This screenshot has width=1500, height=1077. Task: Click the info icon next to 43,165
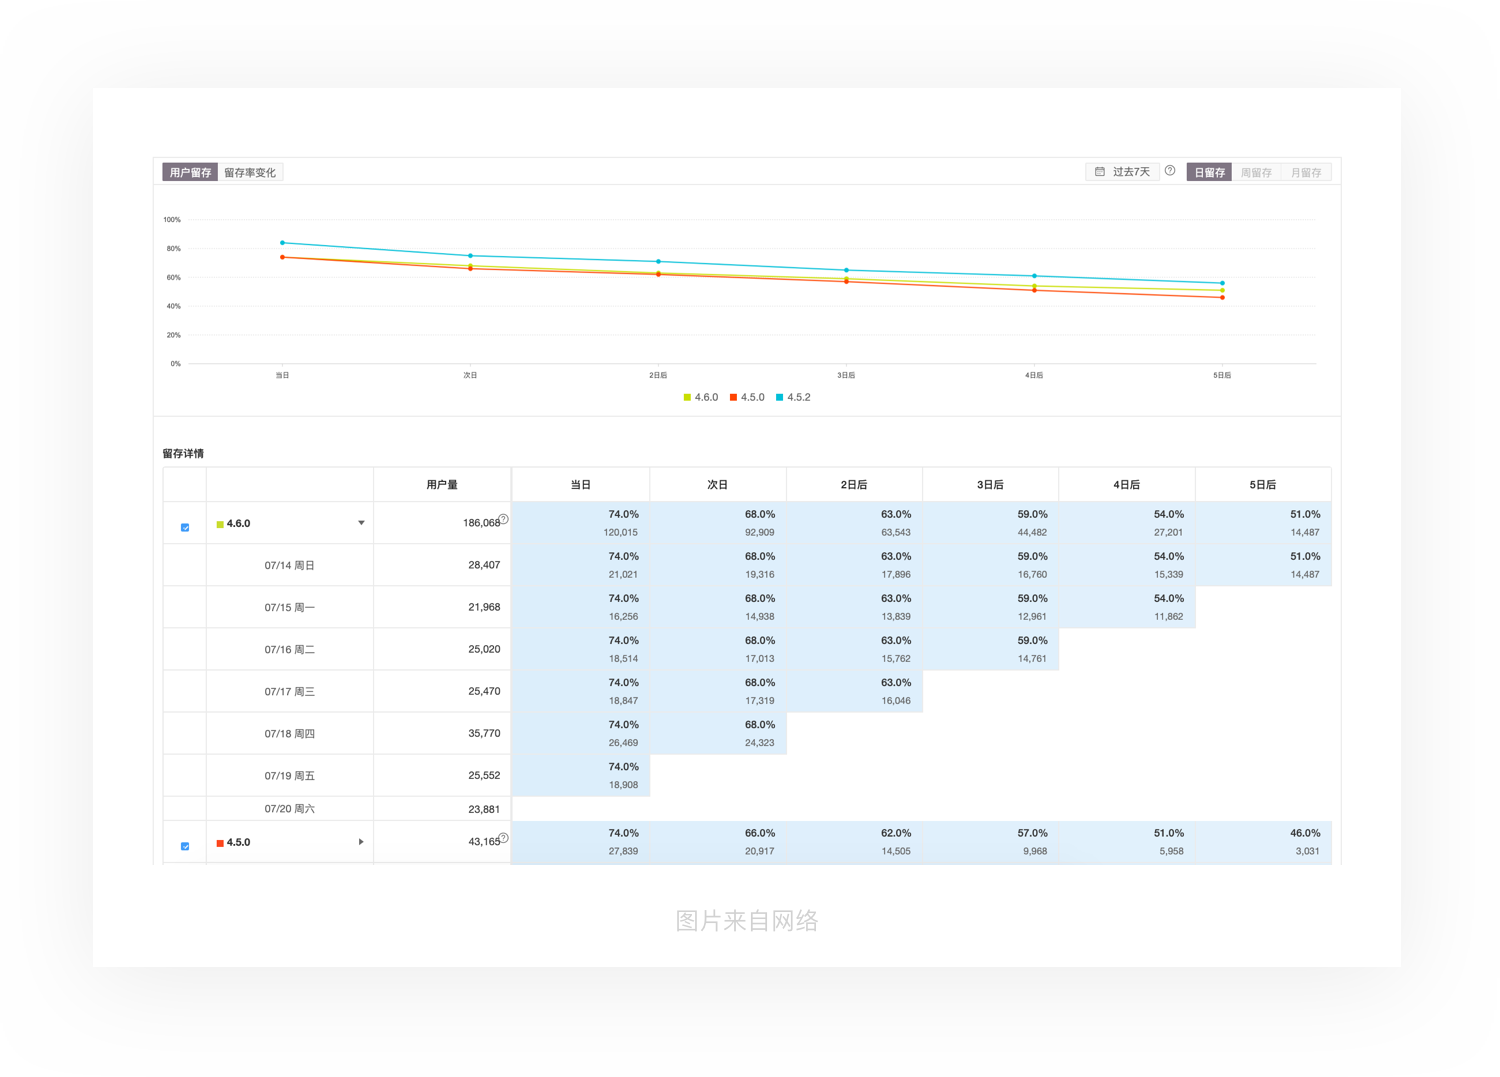[504, 838]
